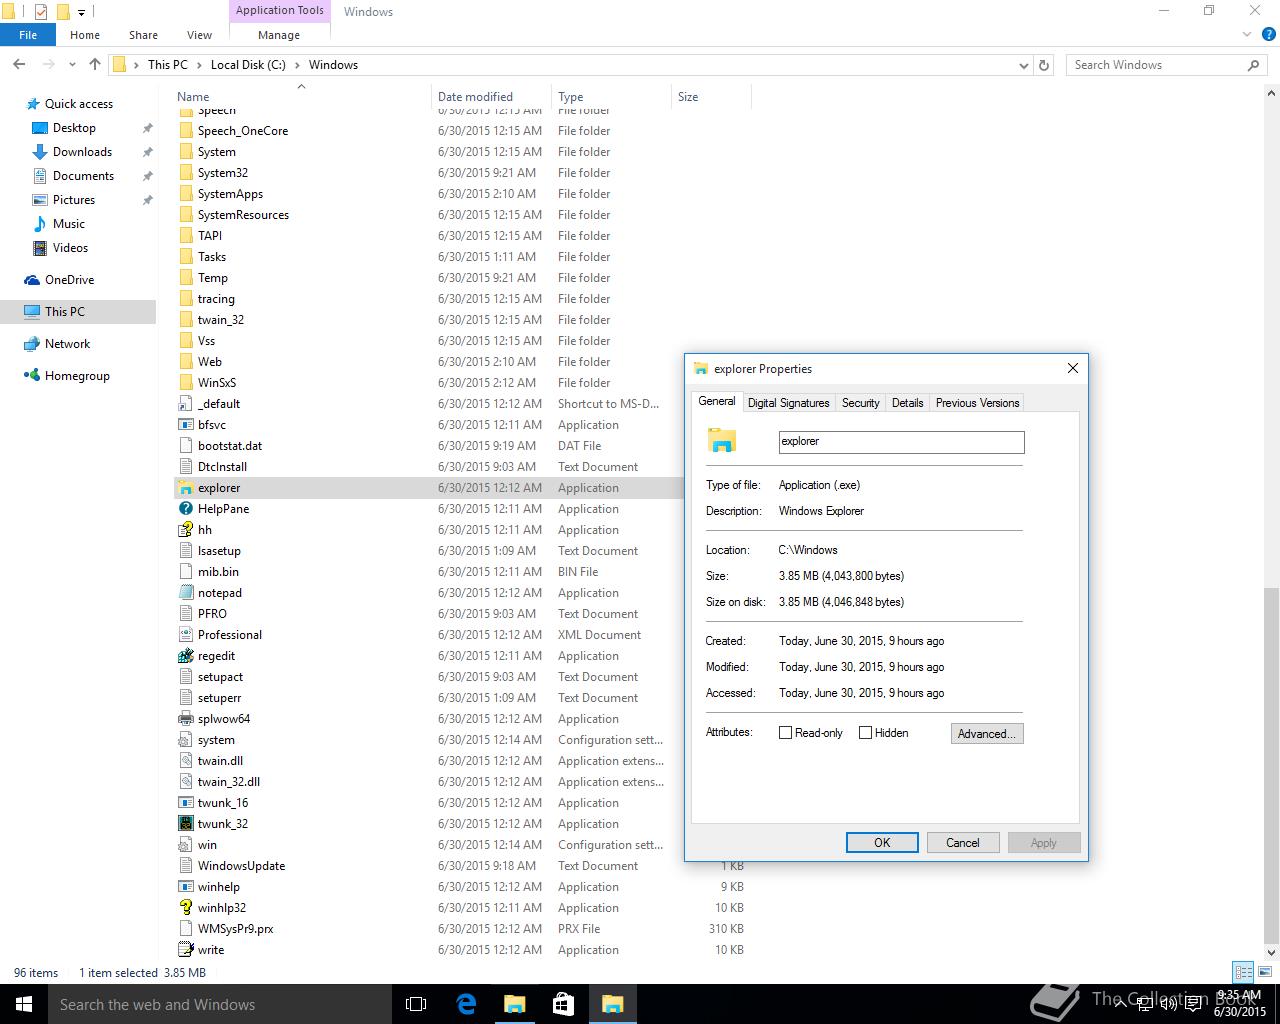The image size is (1280, 1024).
Task: Go back with the back arrow
Action: pos(19,64)
